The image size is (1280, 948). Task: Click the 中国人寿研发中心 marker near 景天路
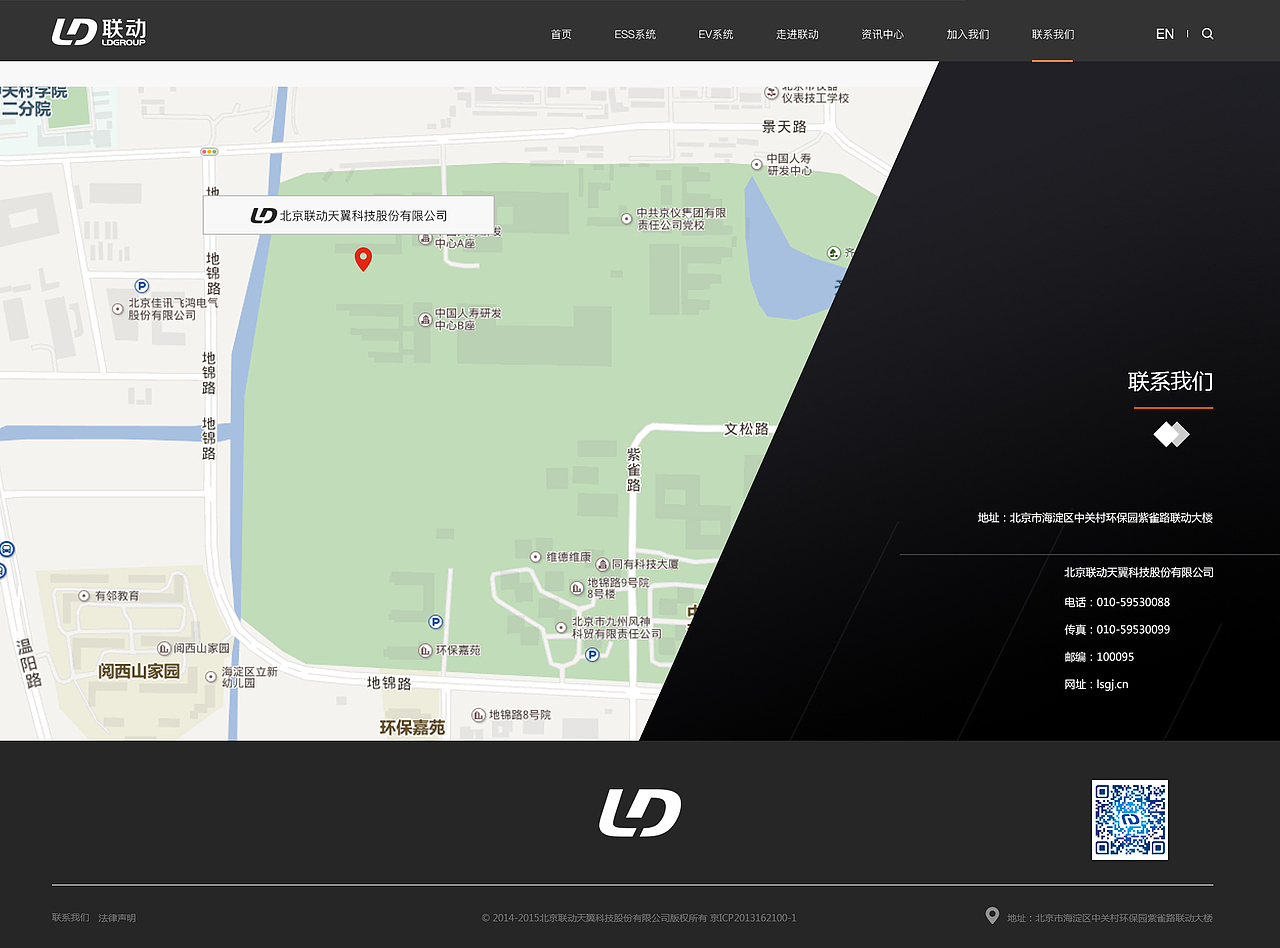tap(757, 164)
